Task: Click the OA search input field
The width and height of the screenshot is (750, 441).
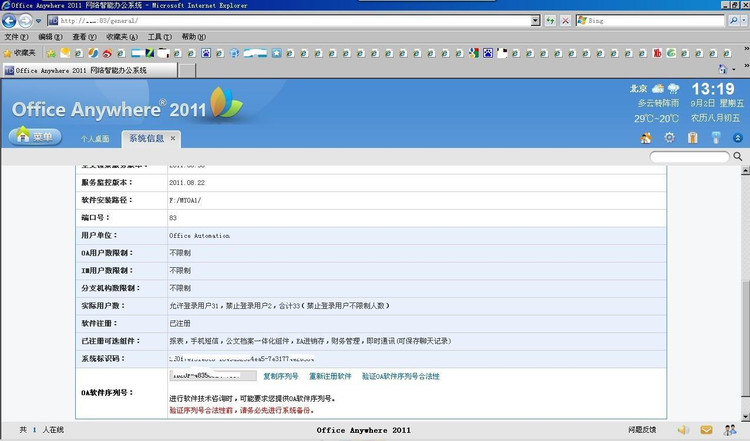Action: pyautogui.click(x=689, y=156)
